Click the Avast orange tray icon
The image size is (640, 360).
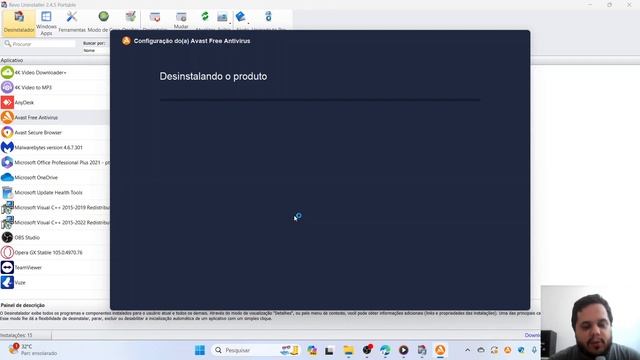point(507,350)
